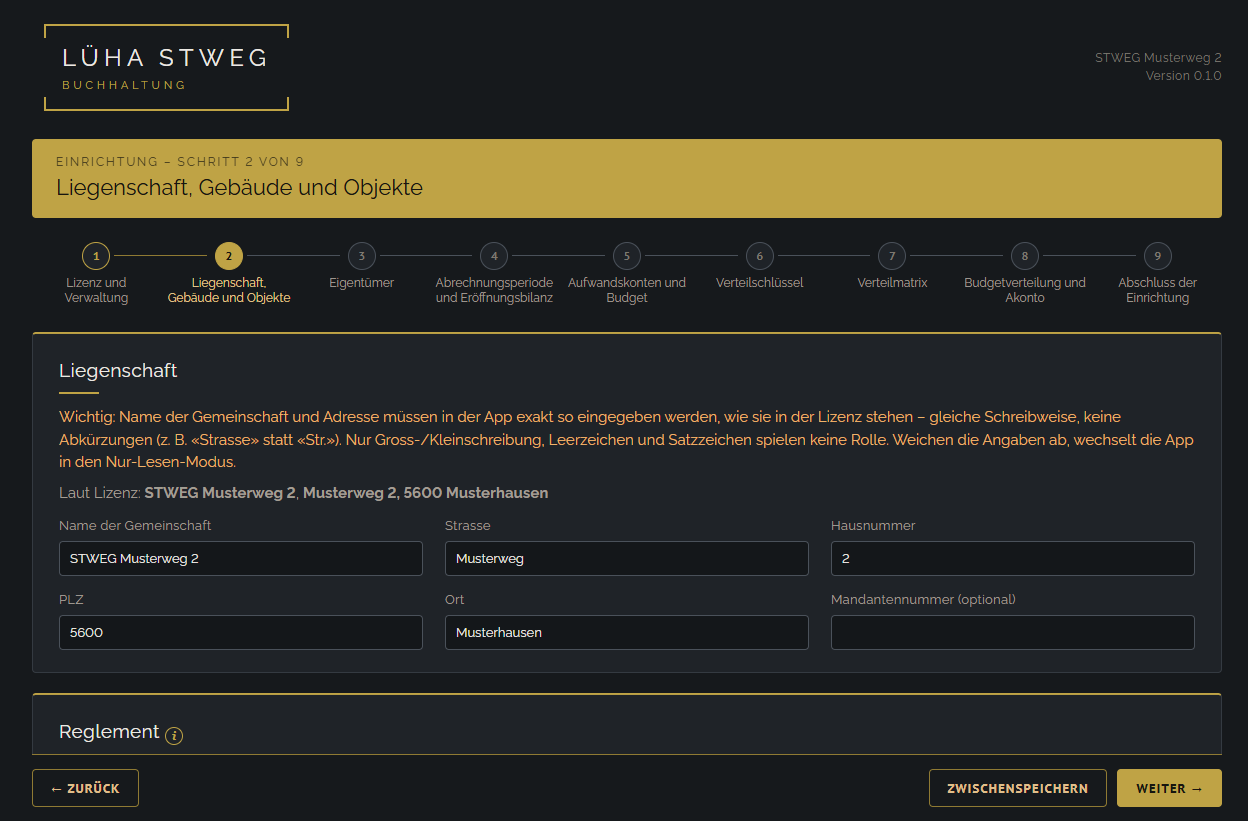This screenshot has width=1248, height=821.
Task: Click the PLZ input field
Action: coord(241,633)
